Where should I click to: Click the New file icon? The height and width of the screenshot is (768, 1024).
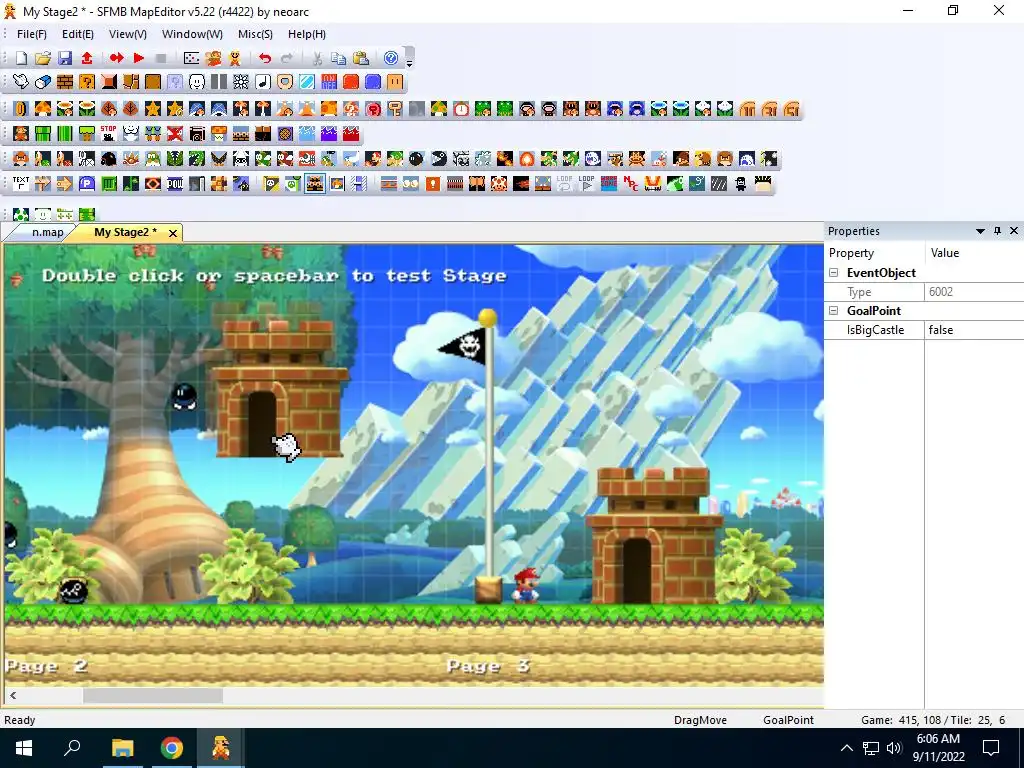pyautogui.click(x=21, y=58)
